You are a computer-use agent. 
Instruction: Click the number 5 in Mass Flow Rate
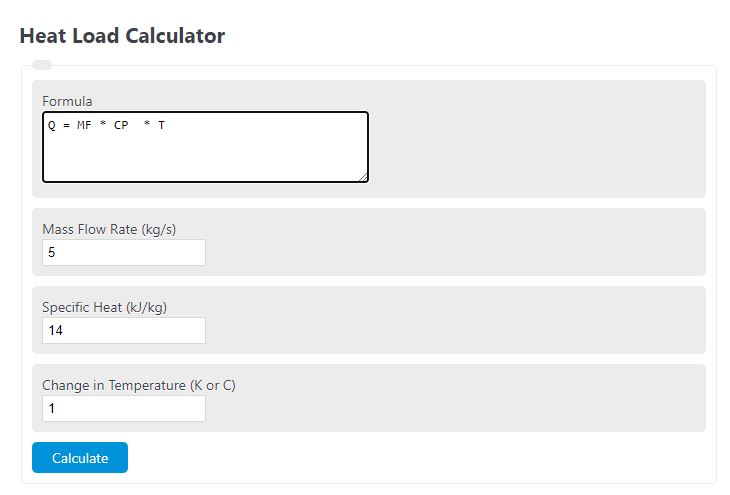tap(52, 253)
